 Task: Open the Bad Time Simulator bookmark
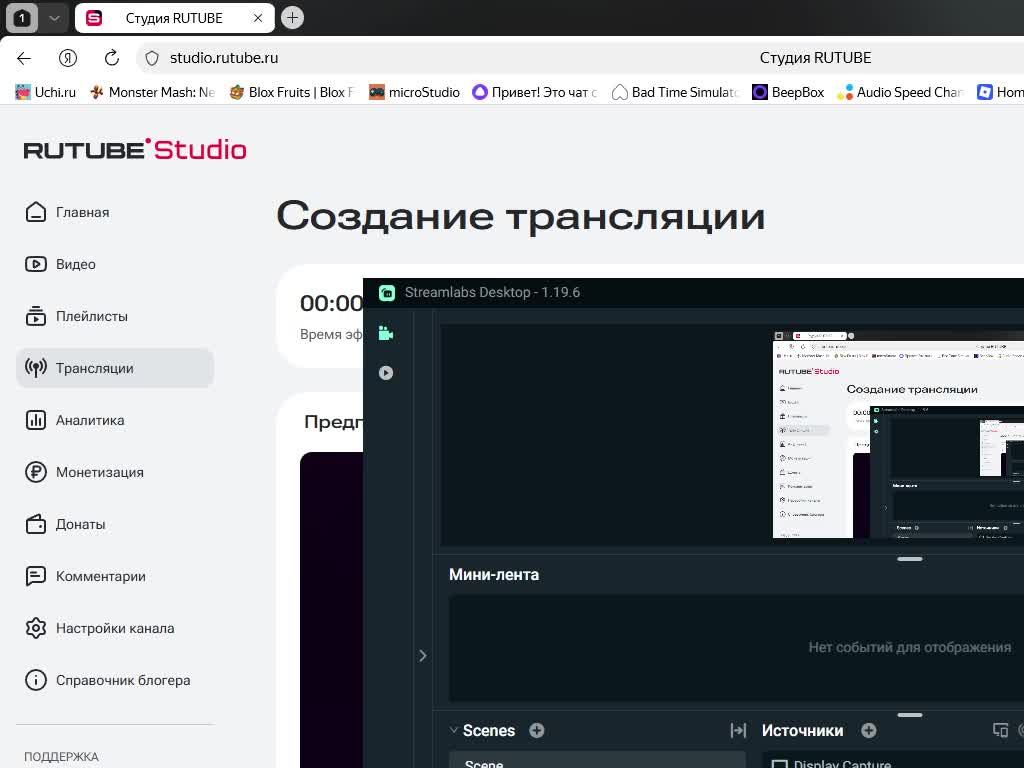pyautogui.click(x=675, y=92)
